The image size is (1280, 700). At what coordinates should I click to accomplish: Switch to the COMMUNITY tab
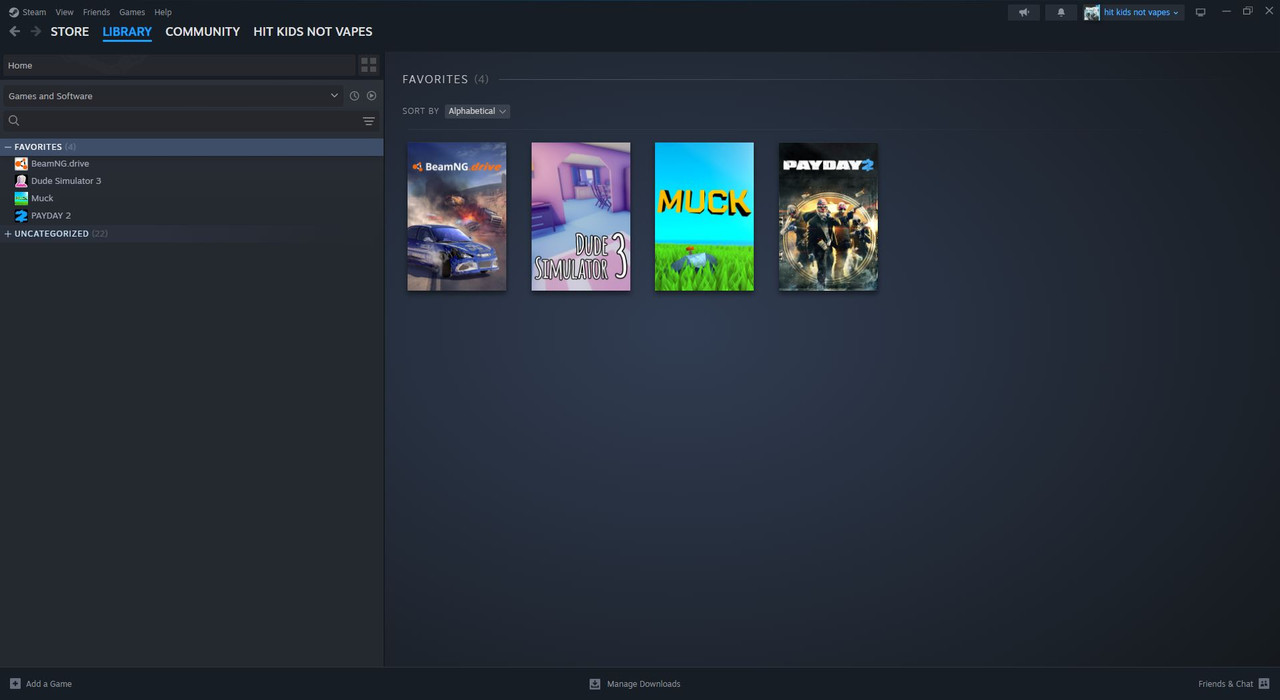pos(203,32)
